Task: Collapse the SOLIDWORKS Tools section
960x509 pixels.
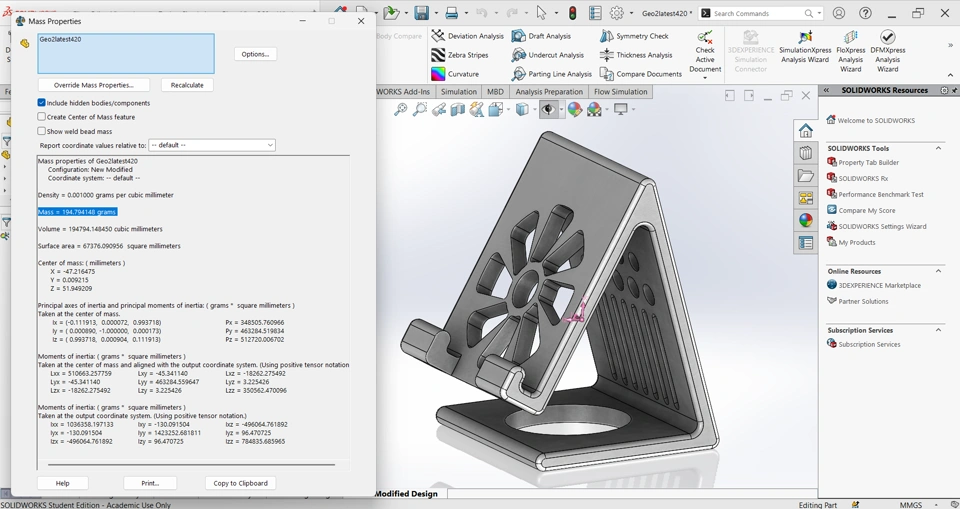Action: coord(938,148)
